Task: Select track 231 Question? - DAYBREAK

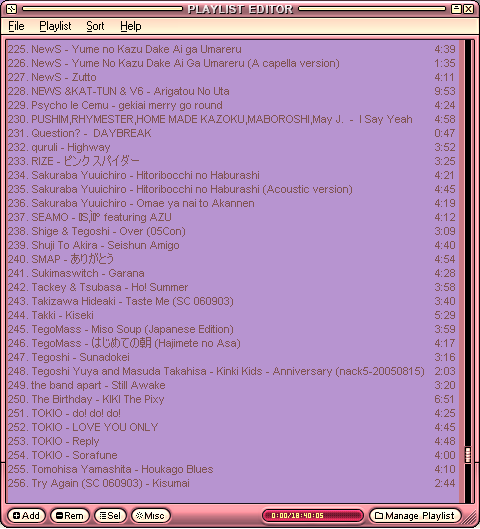Action: pyautogui.click(x=232, y=133)
